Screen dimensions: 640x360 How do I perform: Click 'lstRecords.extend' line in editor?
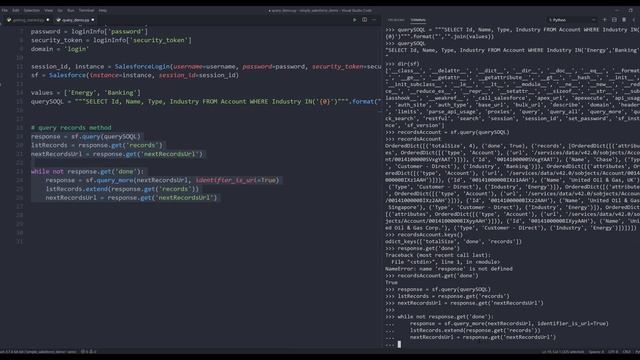pos(122,189)
